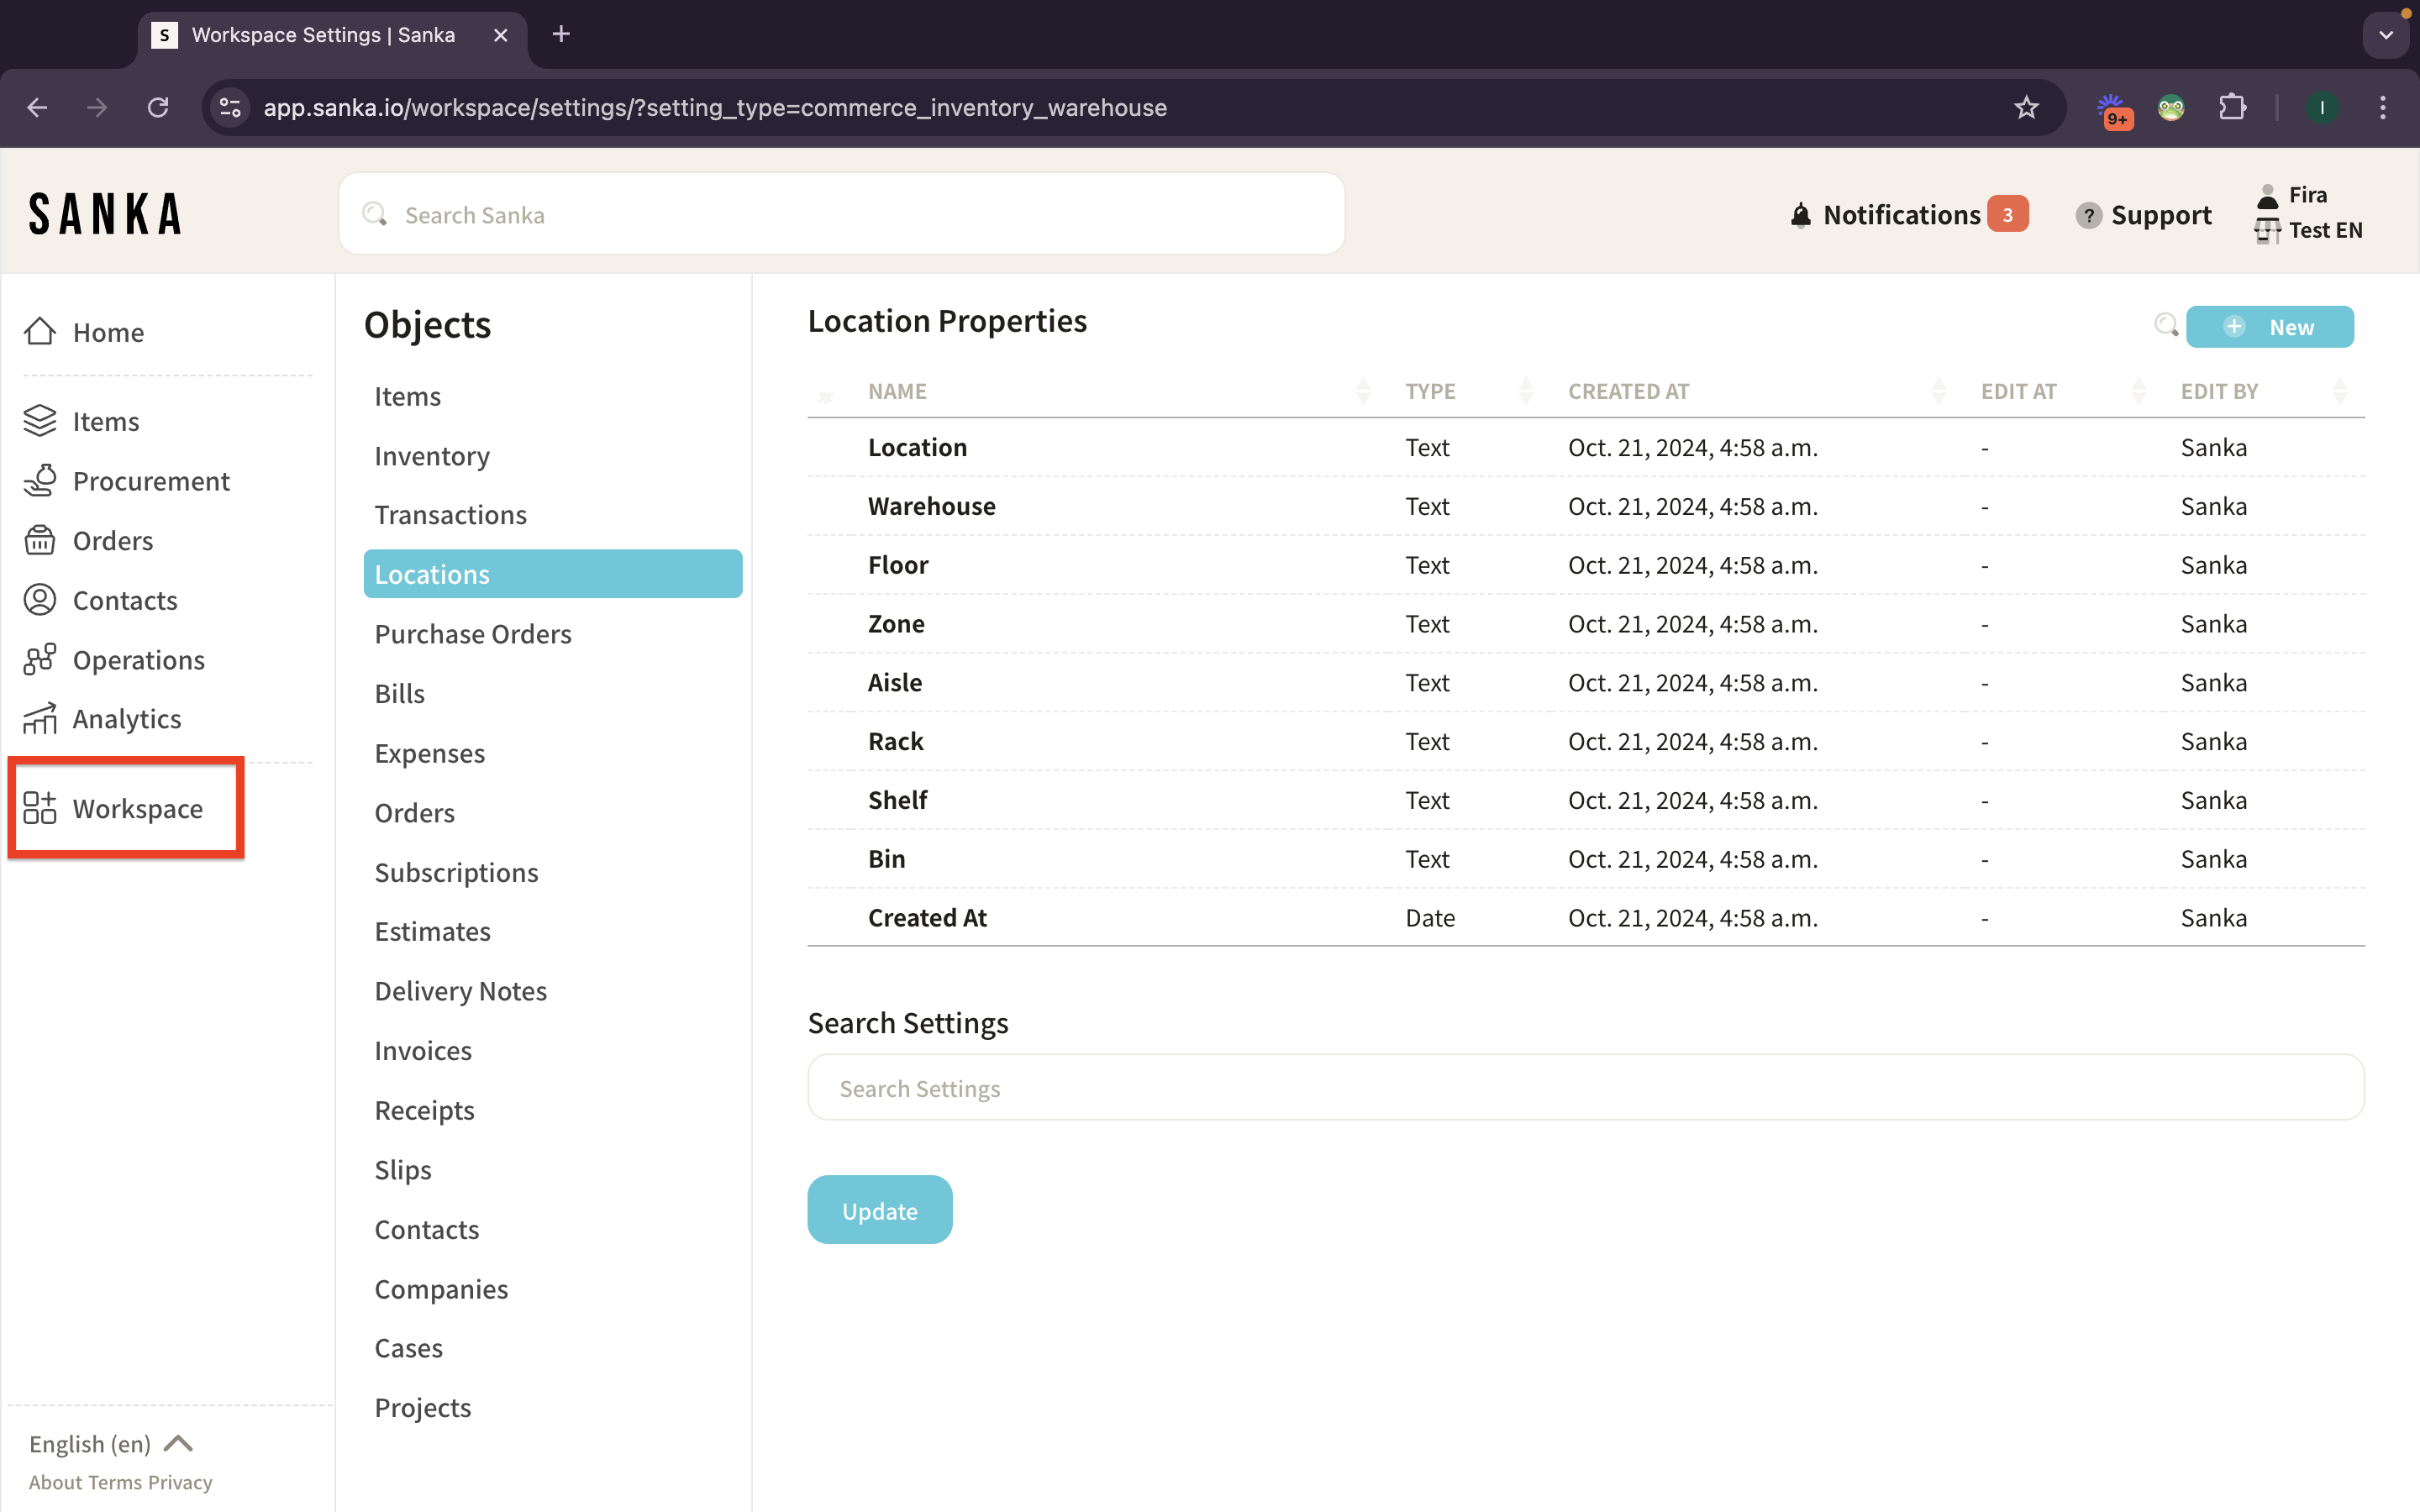
Task: Sort table by CREATED AT column arrows
Action: [1938, 391]
